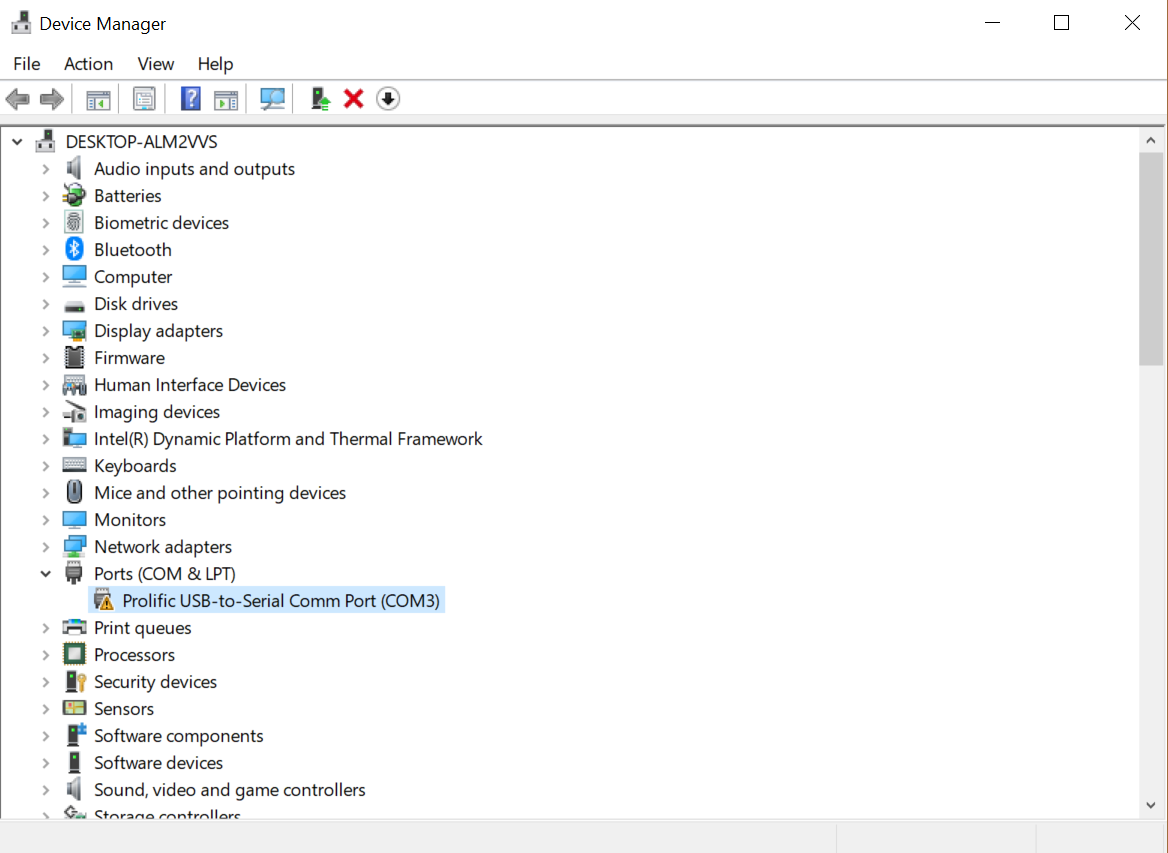Expand the Network adapters category
The width and height of the screenshot is (1168, 853).
pos(46,547)
